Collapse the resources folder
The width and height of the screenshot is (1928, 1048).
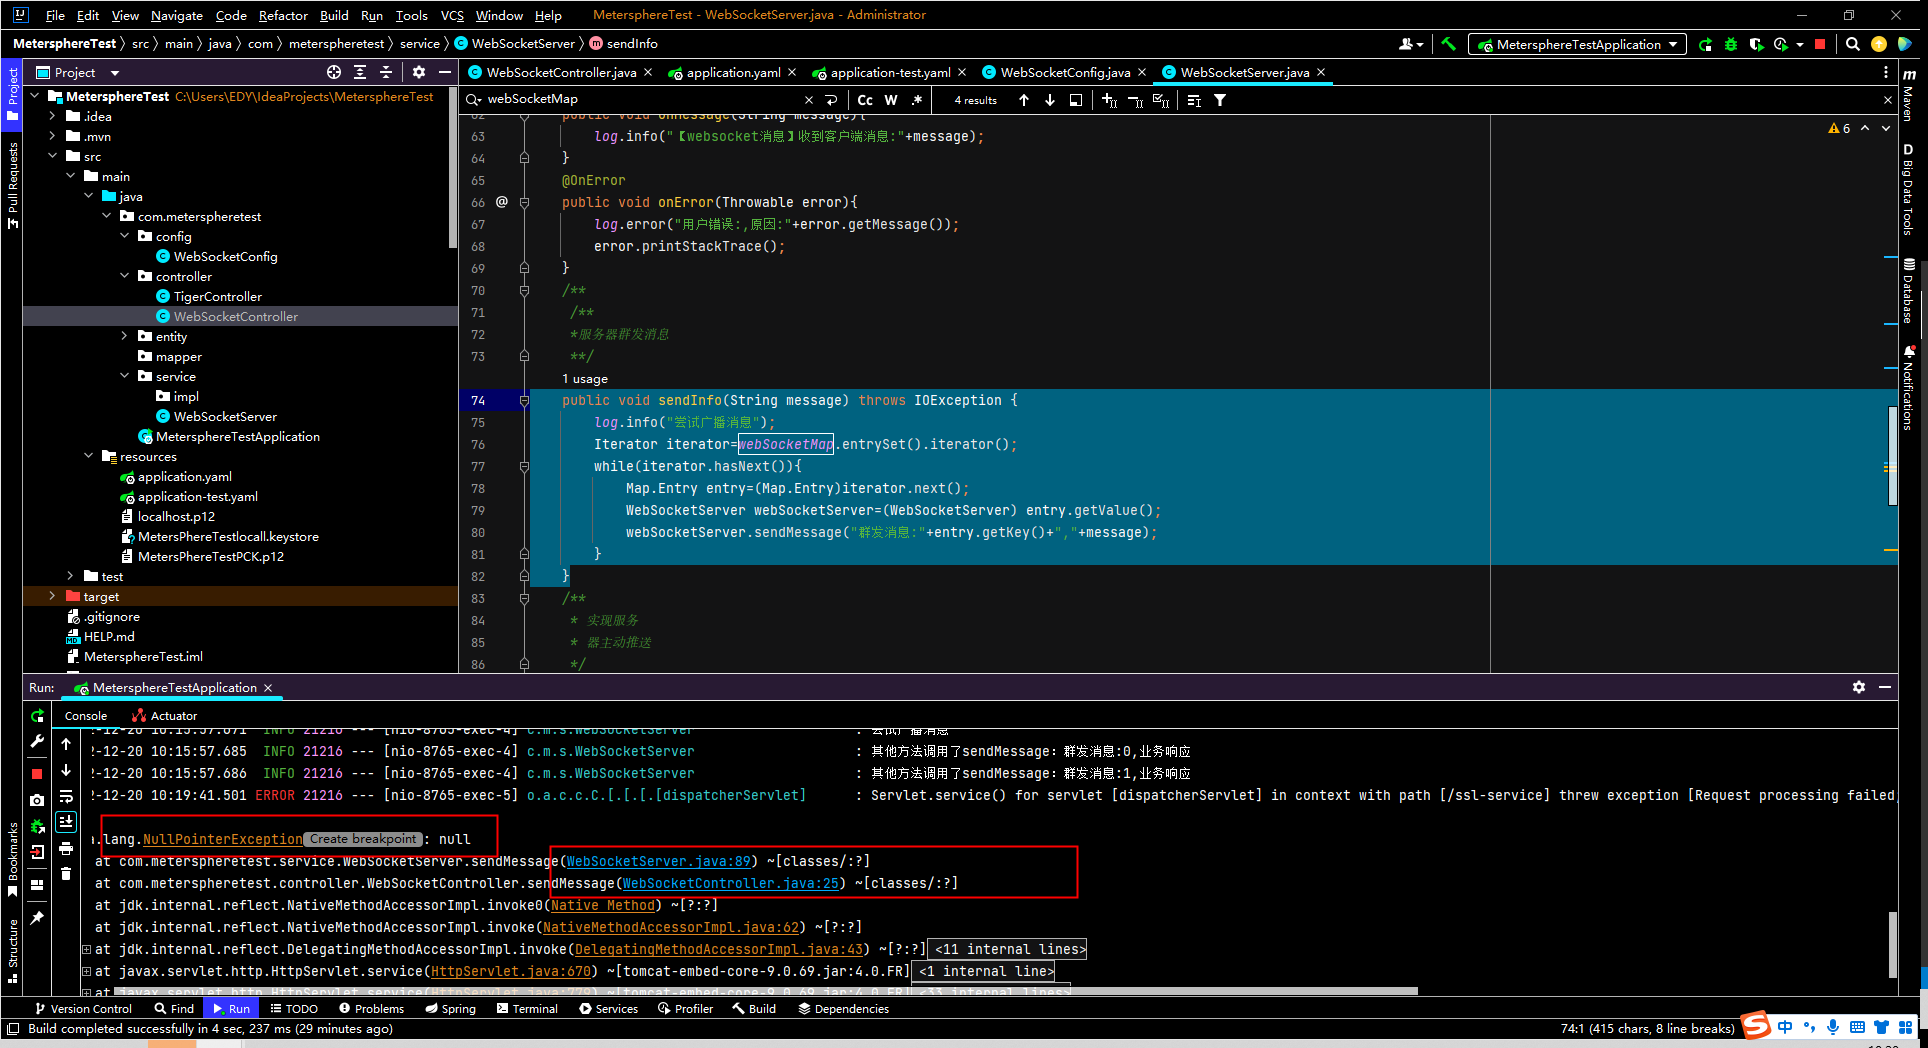[88, 456]
